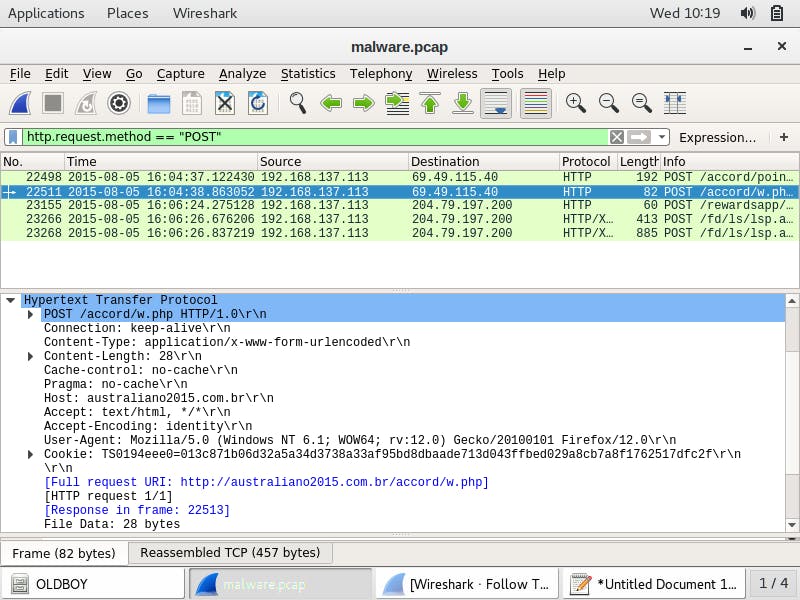The width and height of the screenshot is (800, 600).
Task: Select packet number 23268
Action: (399, 233)
